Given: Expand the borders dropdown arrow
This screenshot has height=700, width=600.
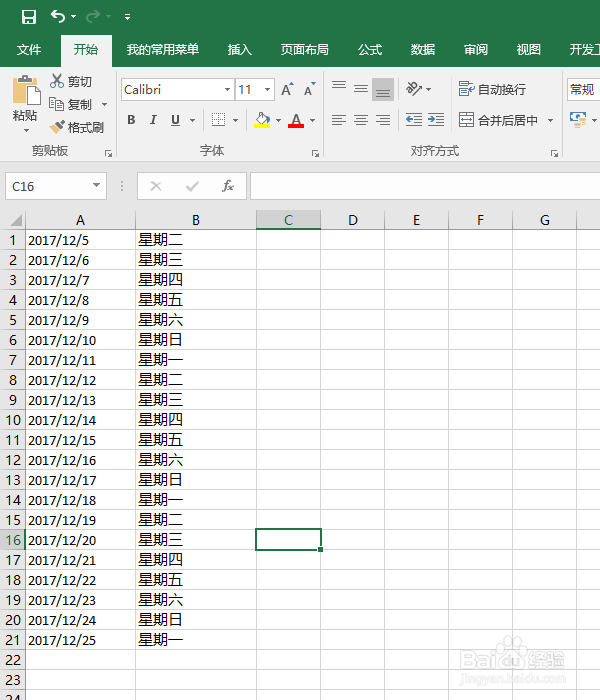Looking at the screenshot, I should [x=235, y=120].
